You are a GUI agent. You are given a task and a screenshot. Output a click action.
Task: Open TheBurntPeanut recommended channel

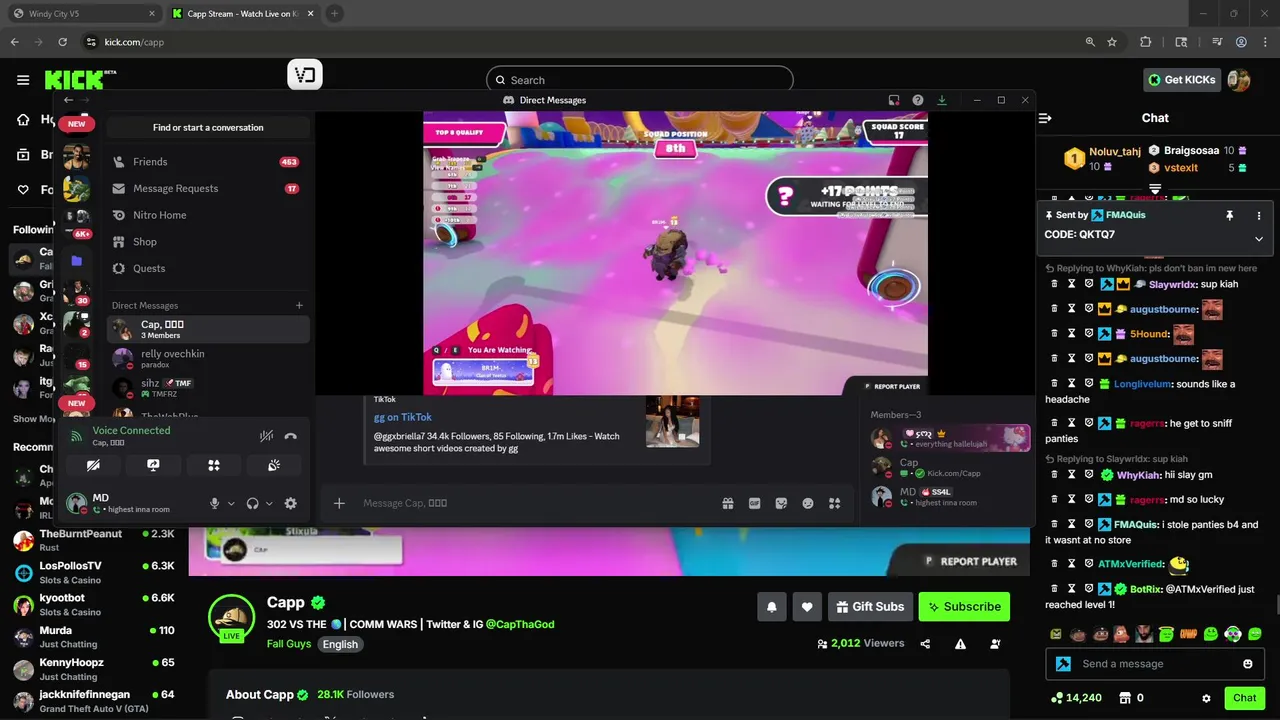coord(94,540)
